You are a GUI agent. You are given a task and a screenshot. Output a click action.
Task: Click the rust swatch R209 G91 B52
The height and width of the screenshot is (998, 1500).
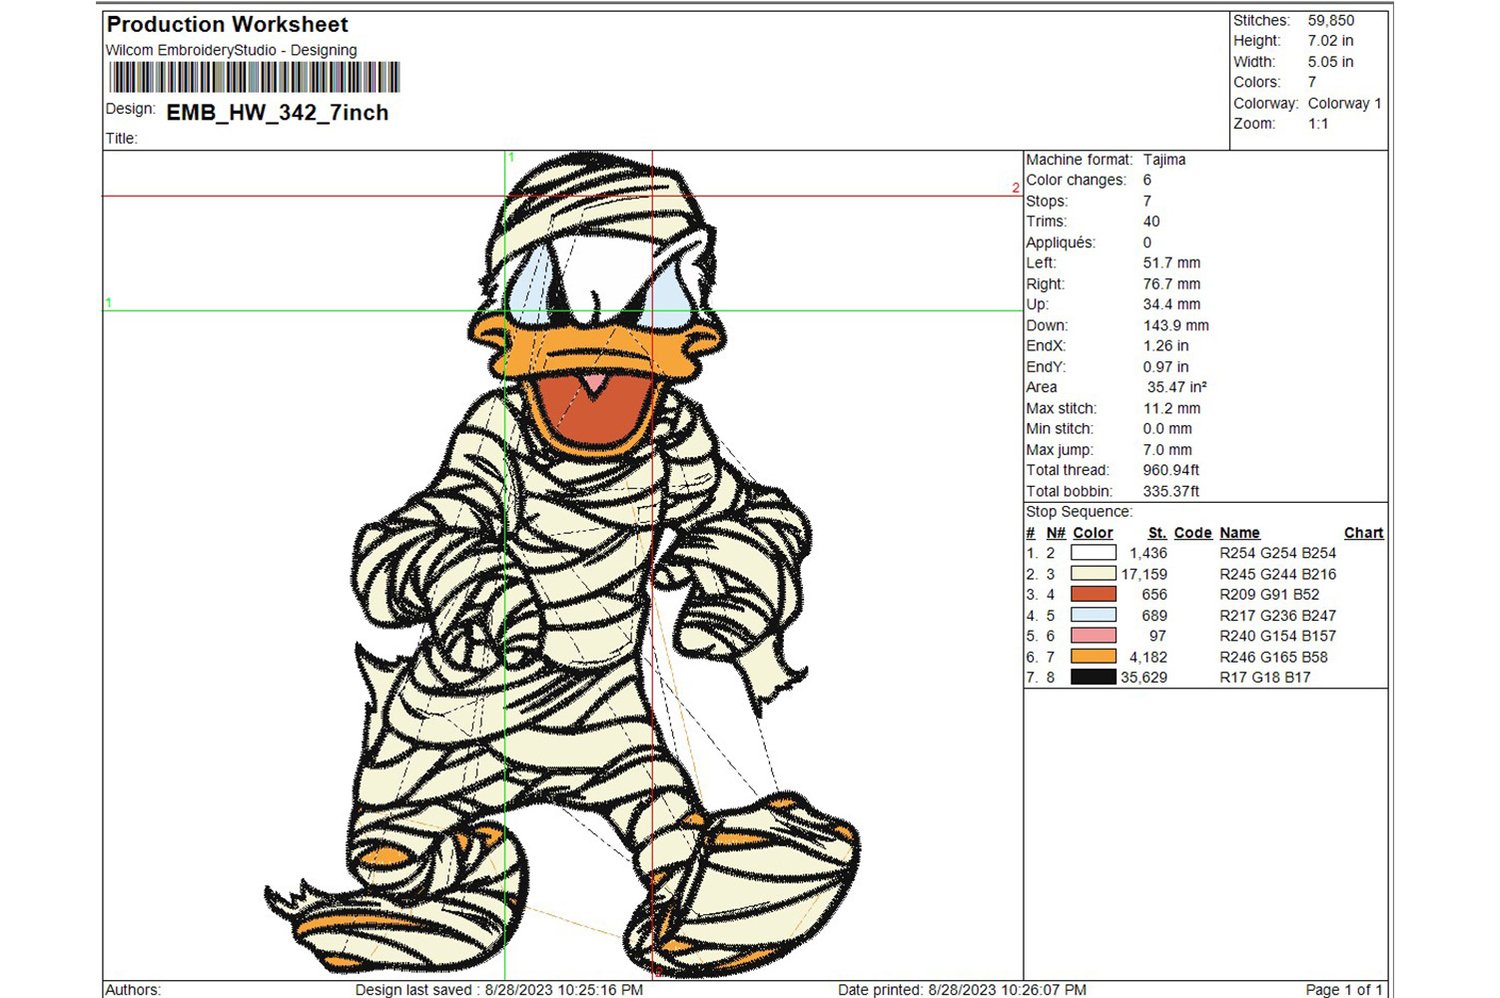point(1093,594)
